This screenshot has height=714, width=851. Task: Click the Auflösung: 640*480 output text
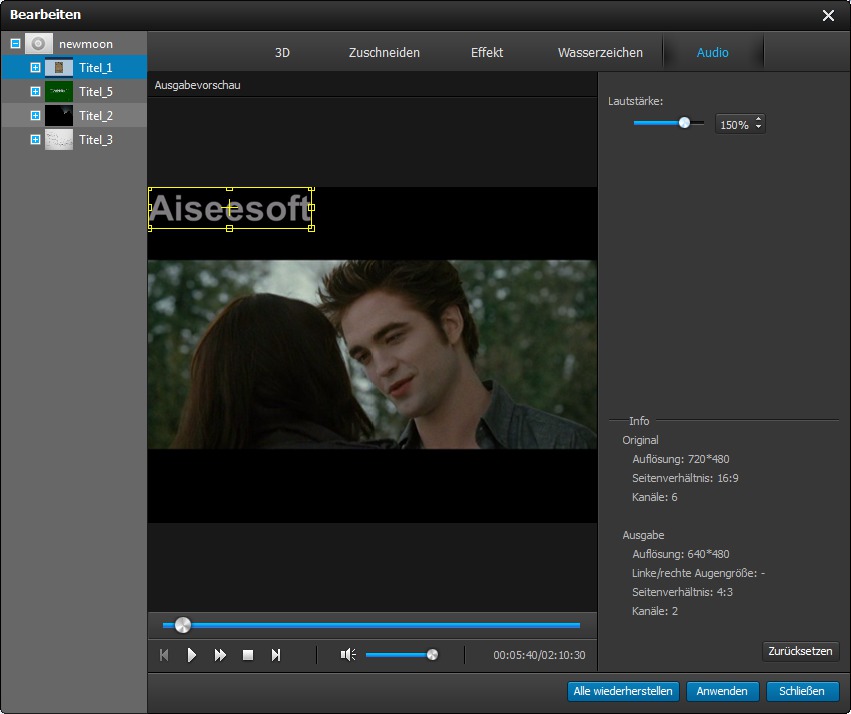pos(681,554)
